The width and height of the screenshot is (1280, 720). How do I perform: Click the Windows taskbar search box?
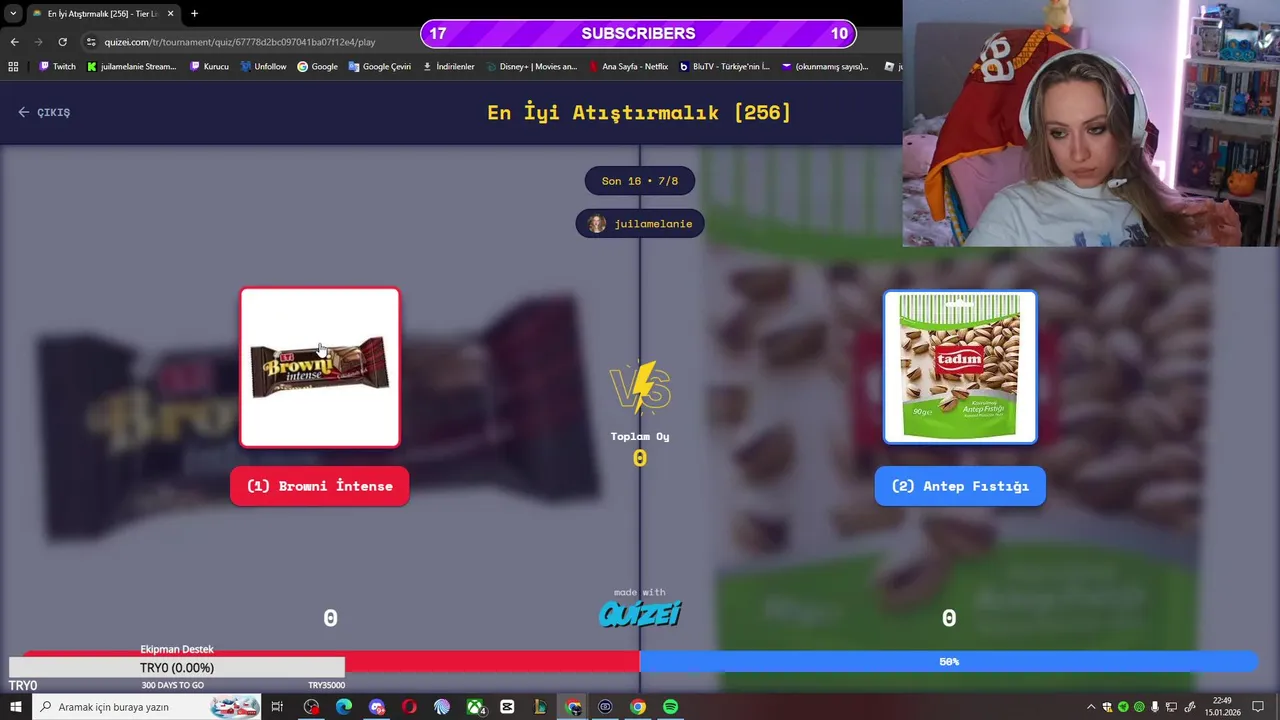tap(147, 707)
